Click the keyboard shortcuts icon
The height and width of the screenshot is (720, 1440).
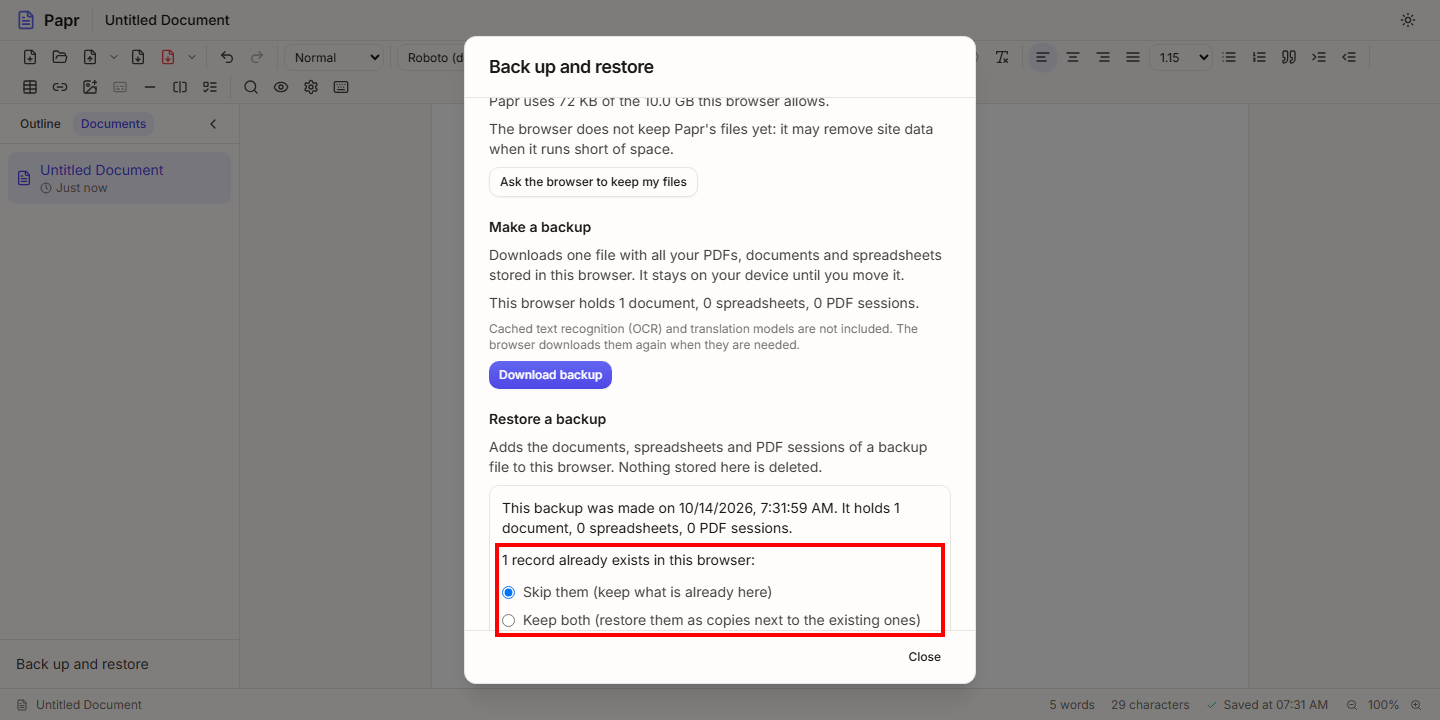341,87
